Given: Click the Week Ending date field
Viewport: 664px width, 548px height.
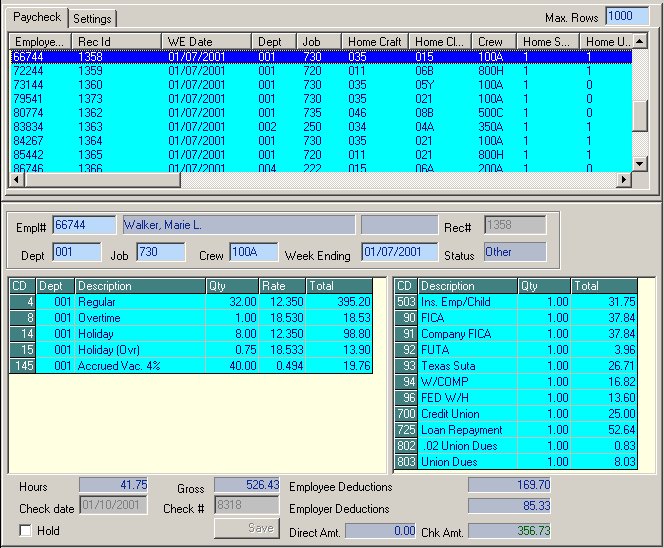Looking at the screenshot, I should tap(398, 252).
